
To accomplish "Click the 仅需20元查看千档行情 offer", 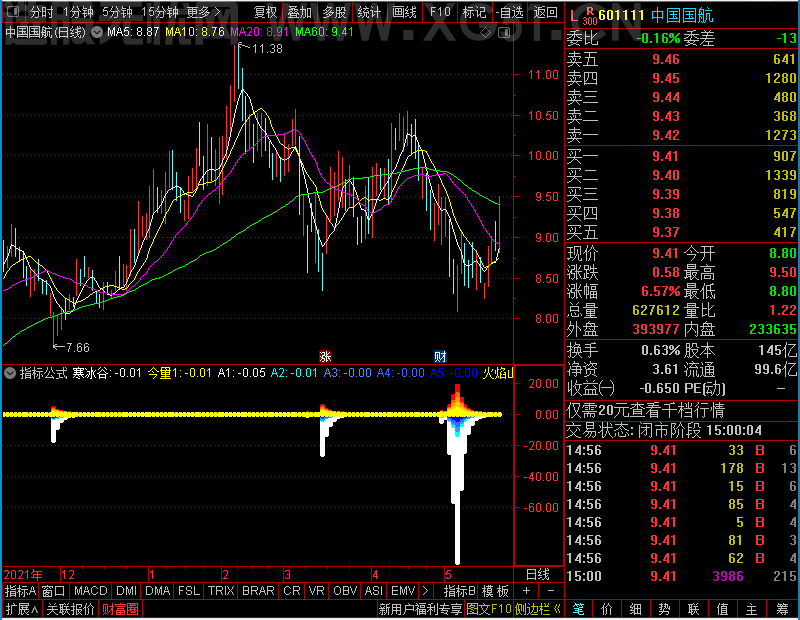I will tap(645, 410).
